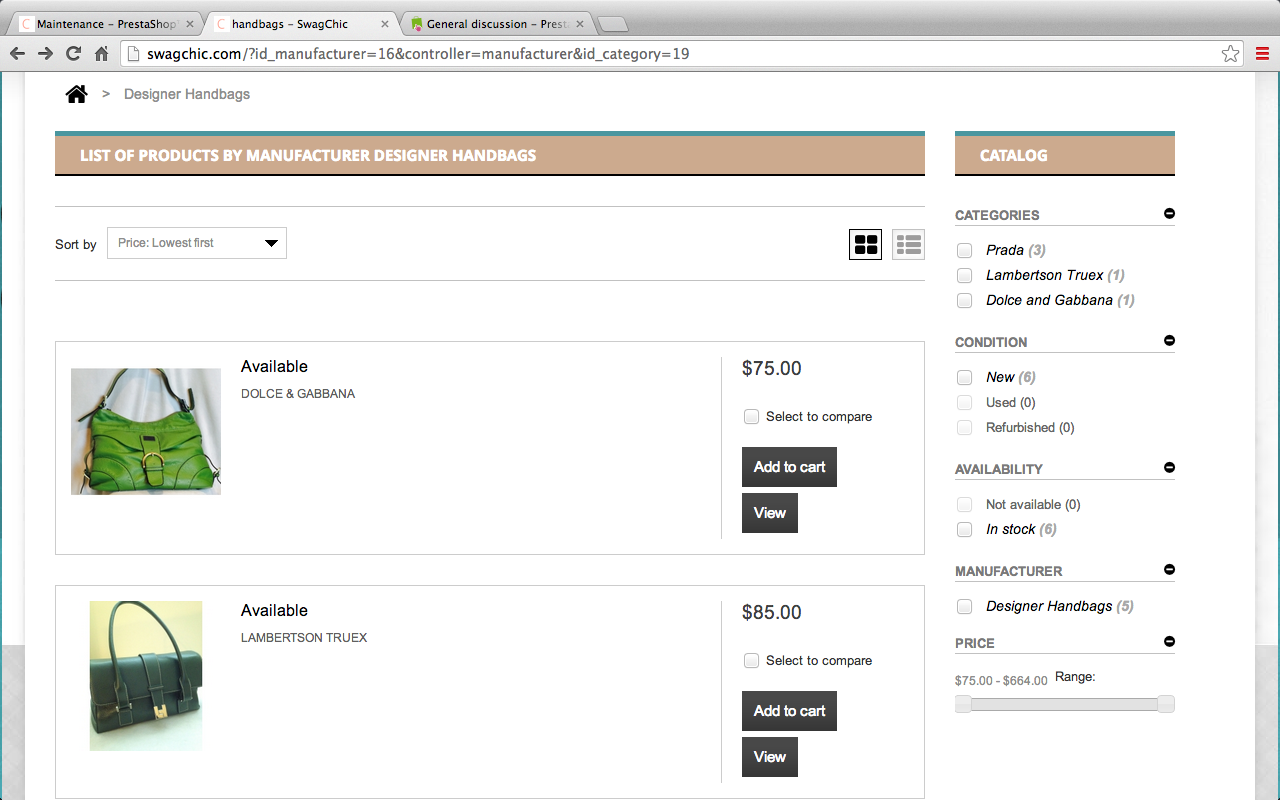This screenshot has width=1280, height=800.
Task: Collapse the Condition filter section
Action: pyautogui.click(x=1169, y=340)
